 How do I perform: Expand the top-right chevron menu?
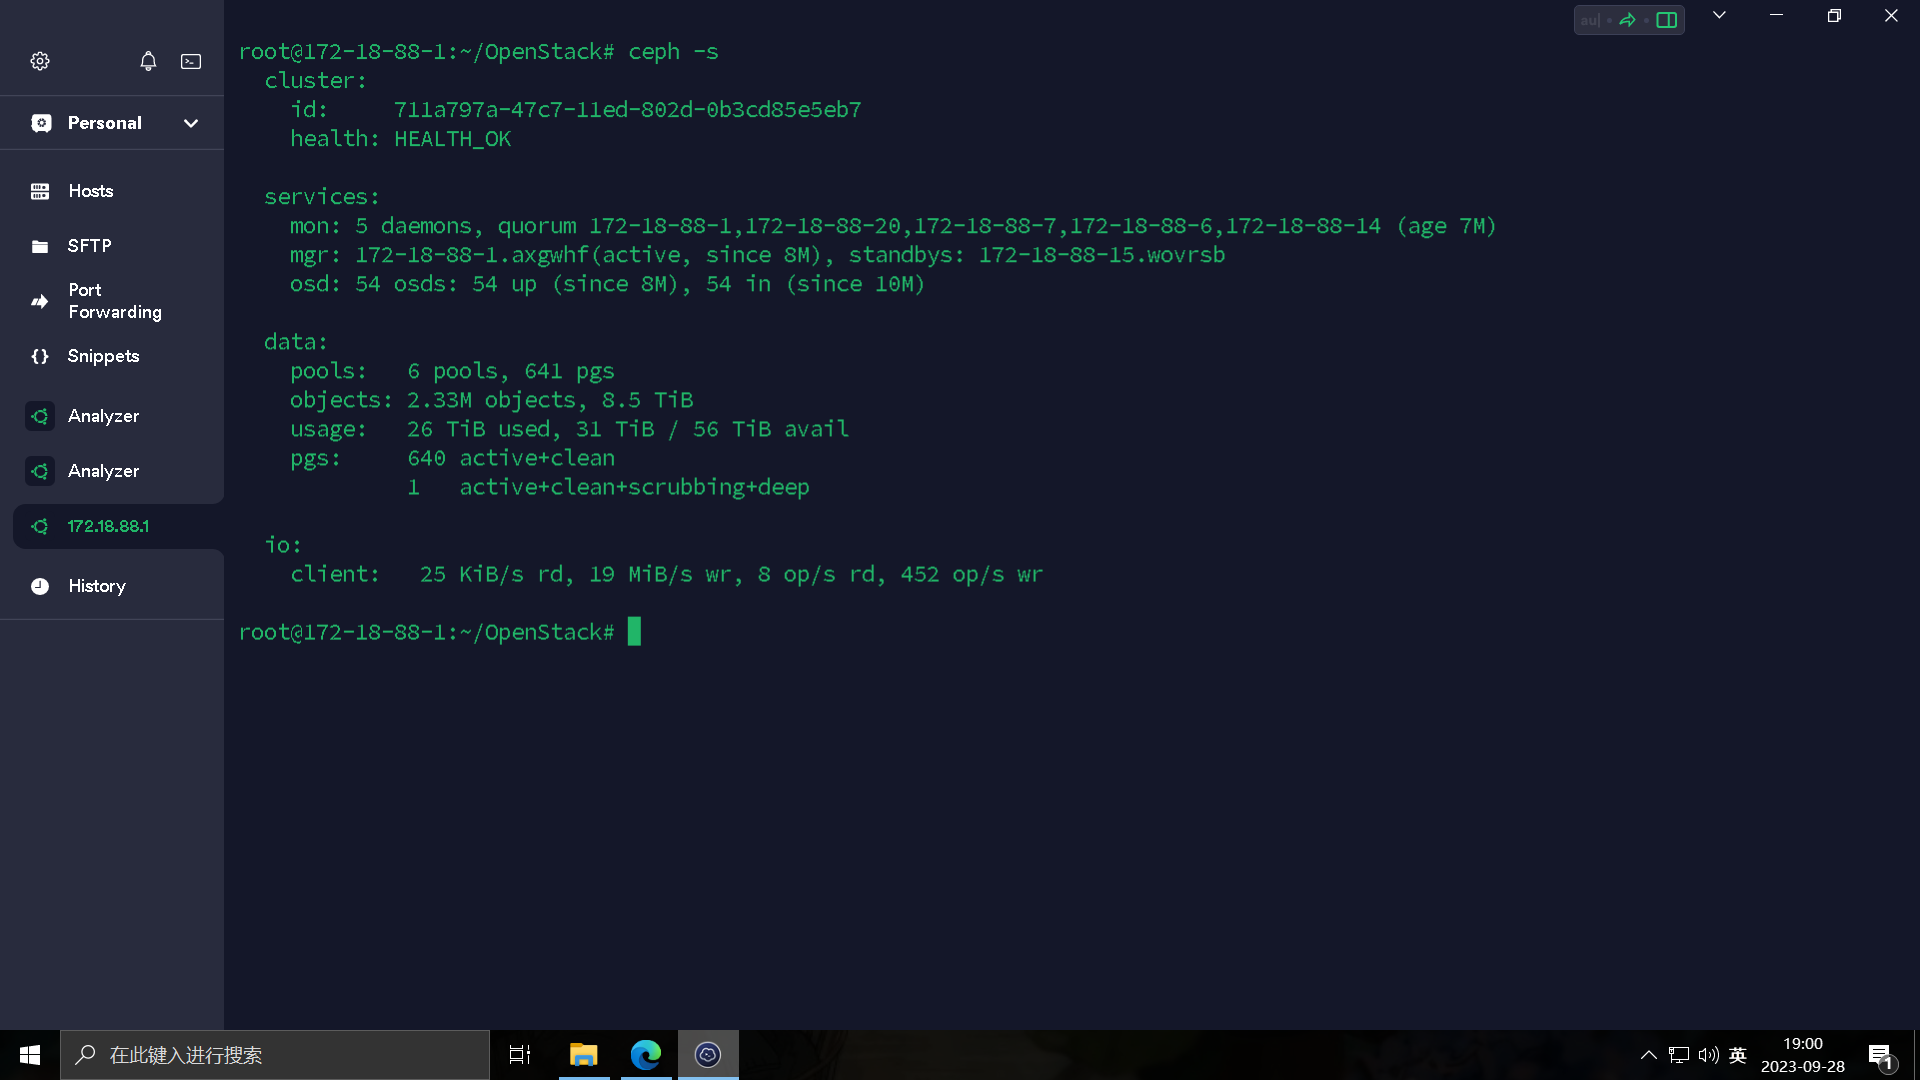click(1719, 15)
